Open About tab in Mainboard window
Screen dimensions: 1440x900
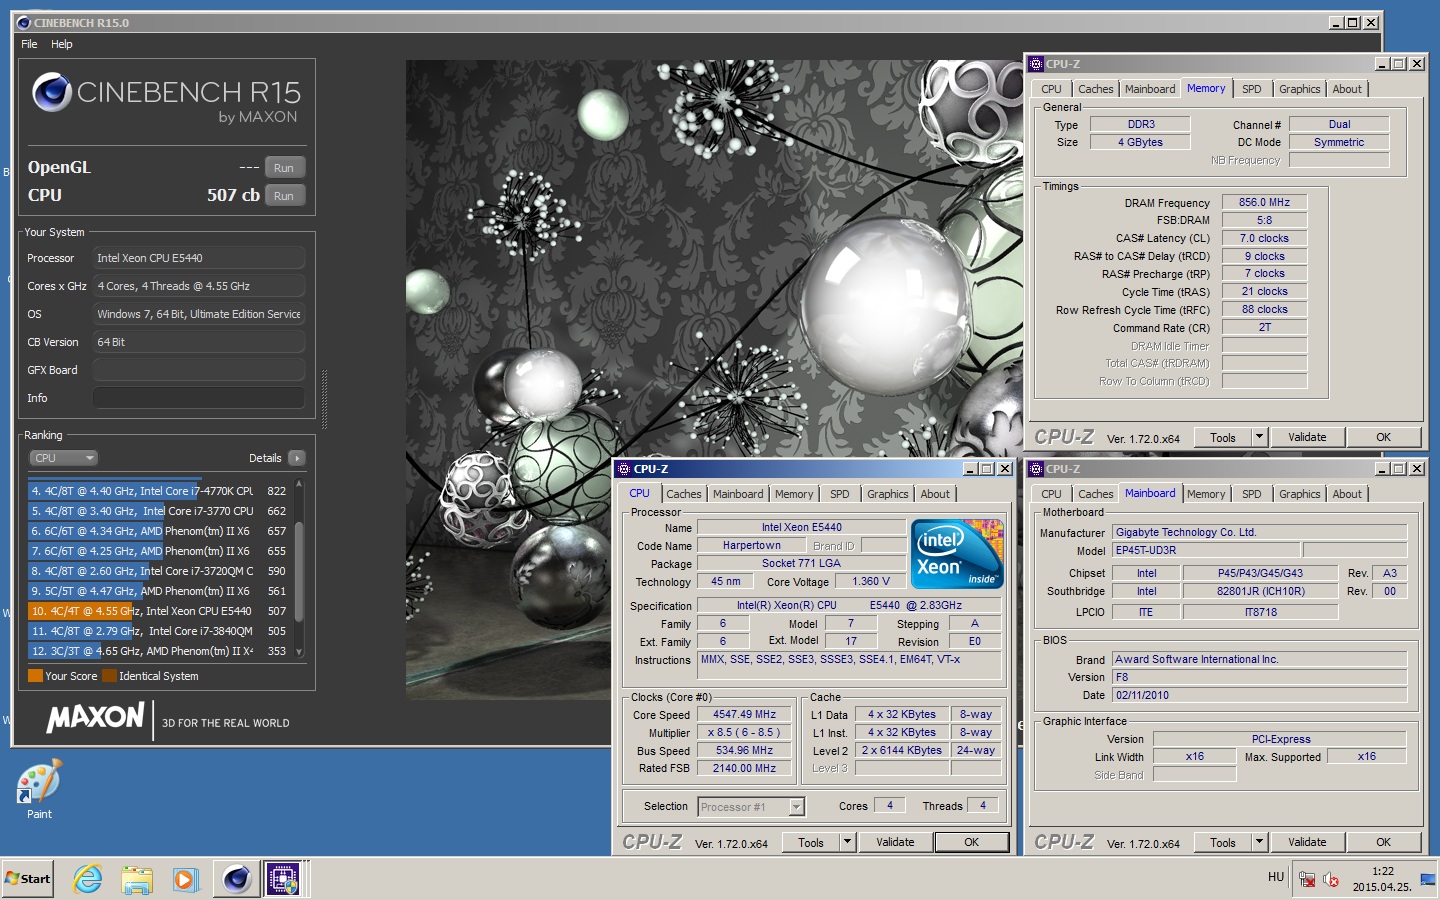(x=1347, y=494)
